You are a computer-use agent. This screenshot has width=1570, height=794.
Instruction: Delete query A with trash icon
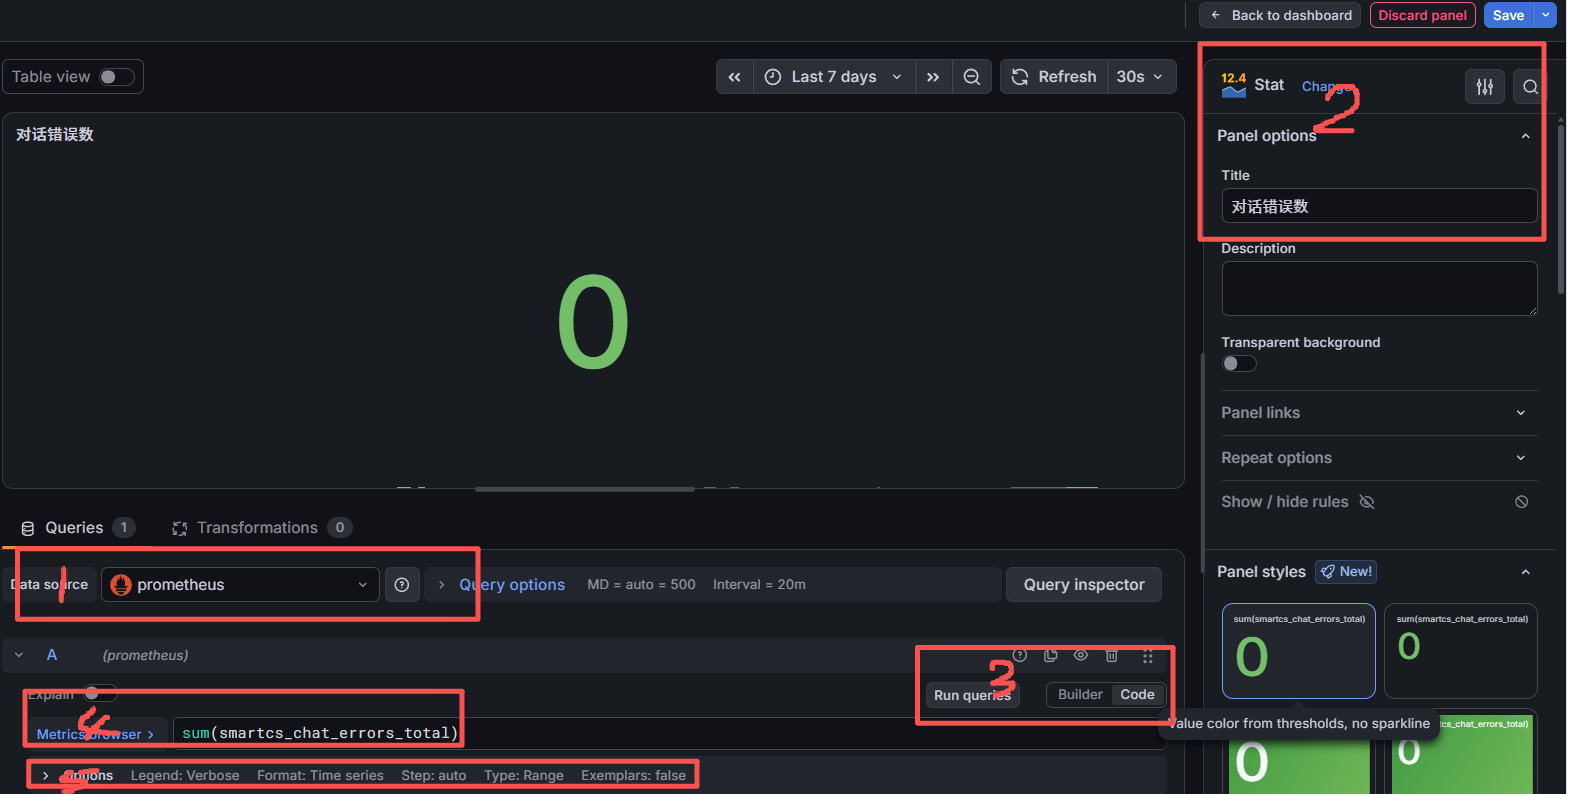(1111, 655)
